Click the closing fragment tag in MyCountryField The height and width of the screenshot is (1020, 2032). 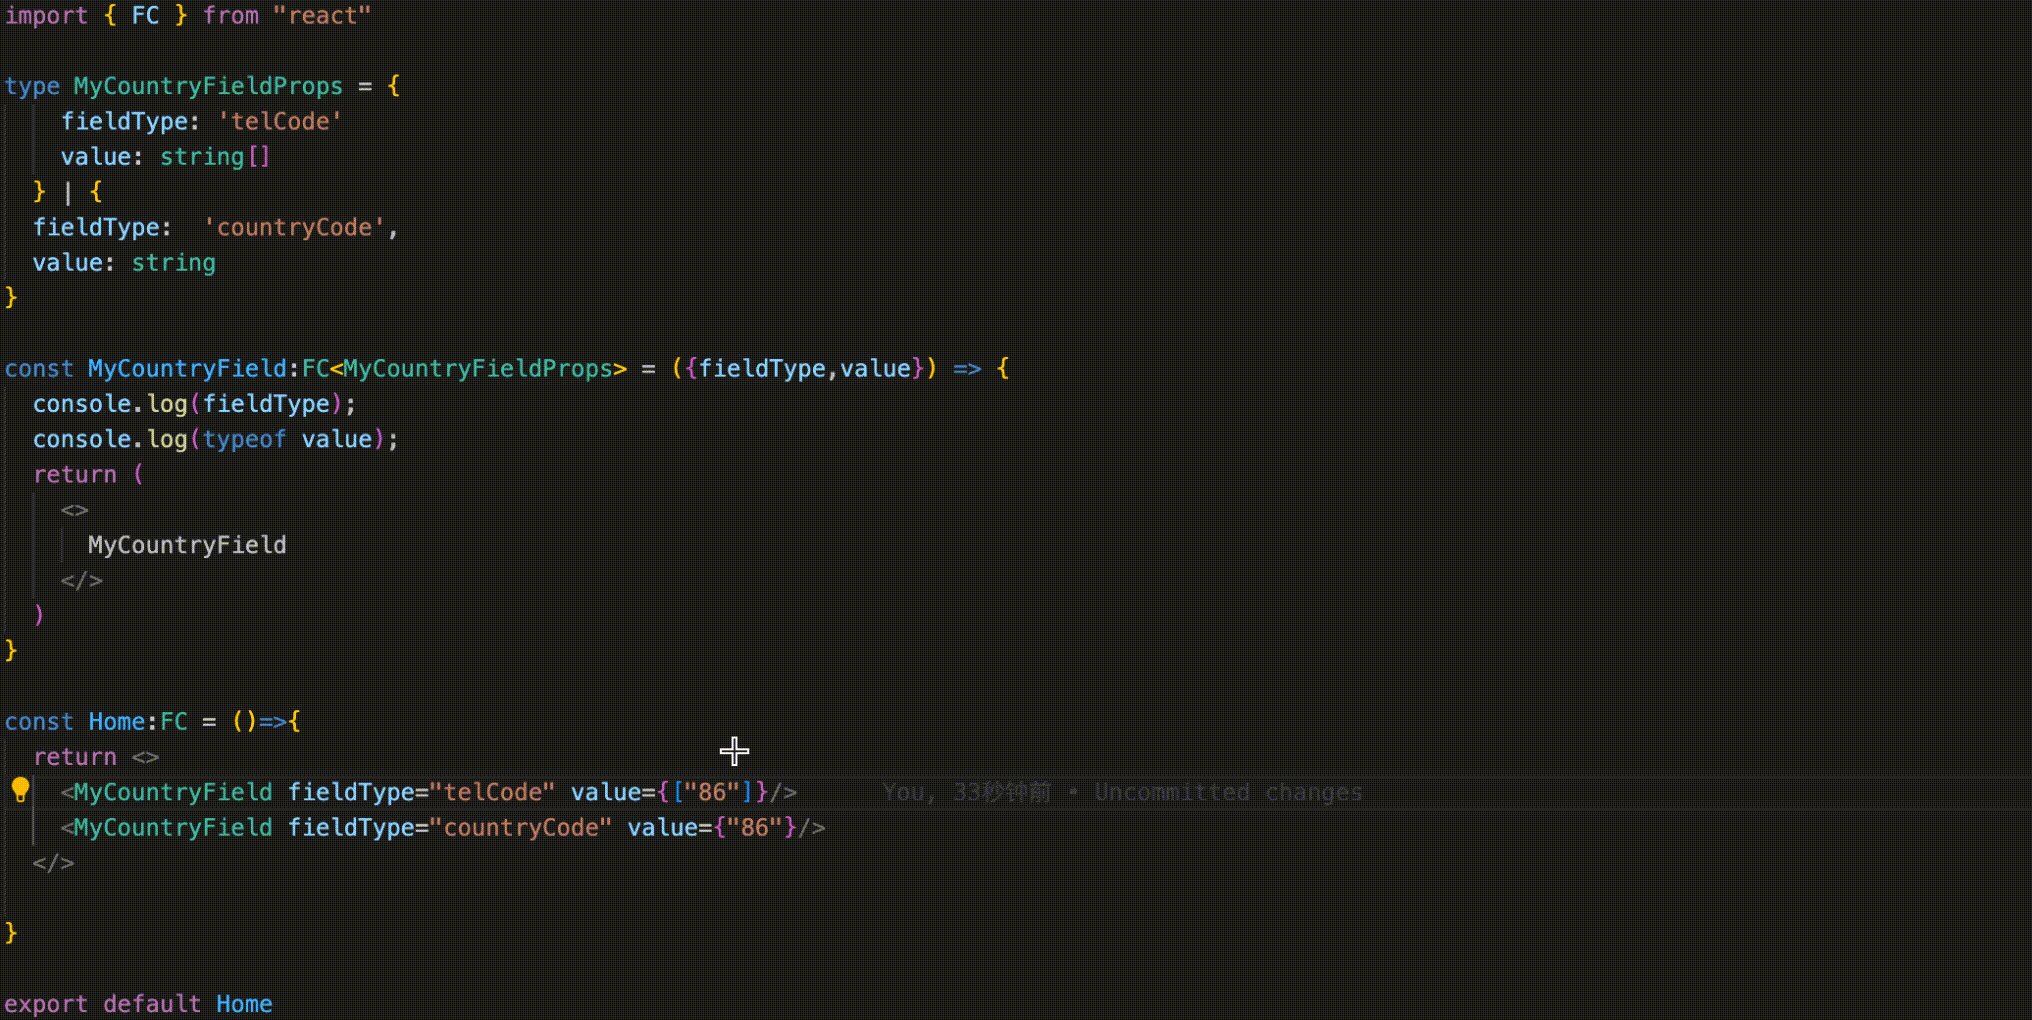(x=81, y=580)
